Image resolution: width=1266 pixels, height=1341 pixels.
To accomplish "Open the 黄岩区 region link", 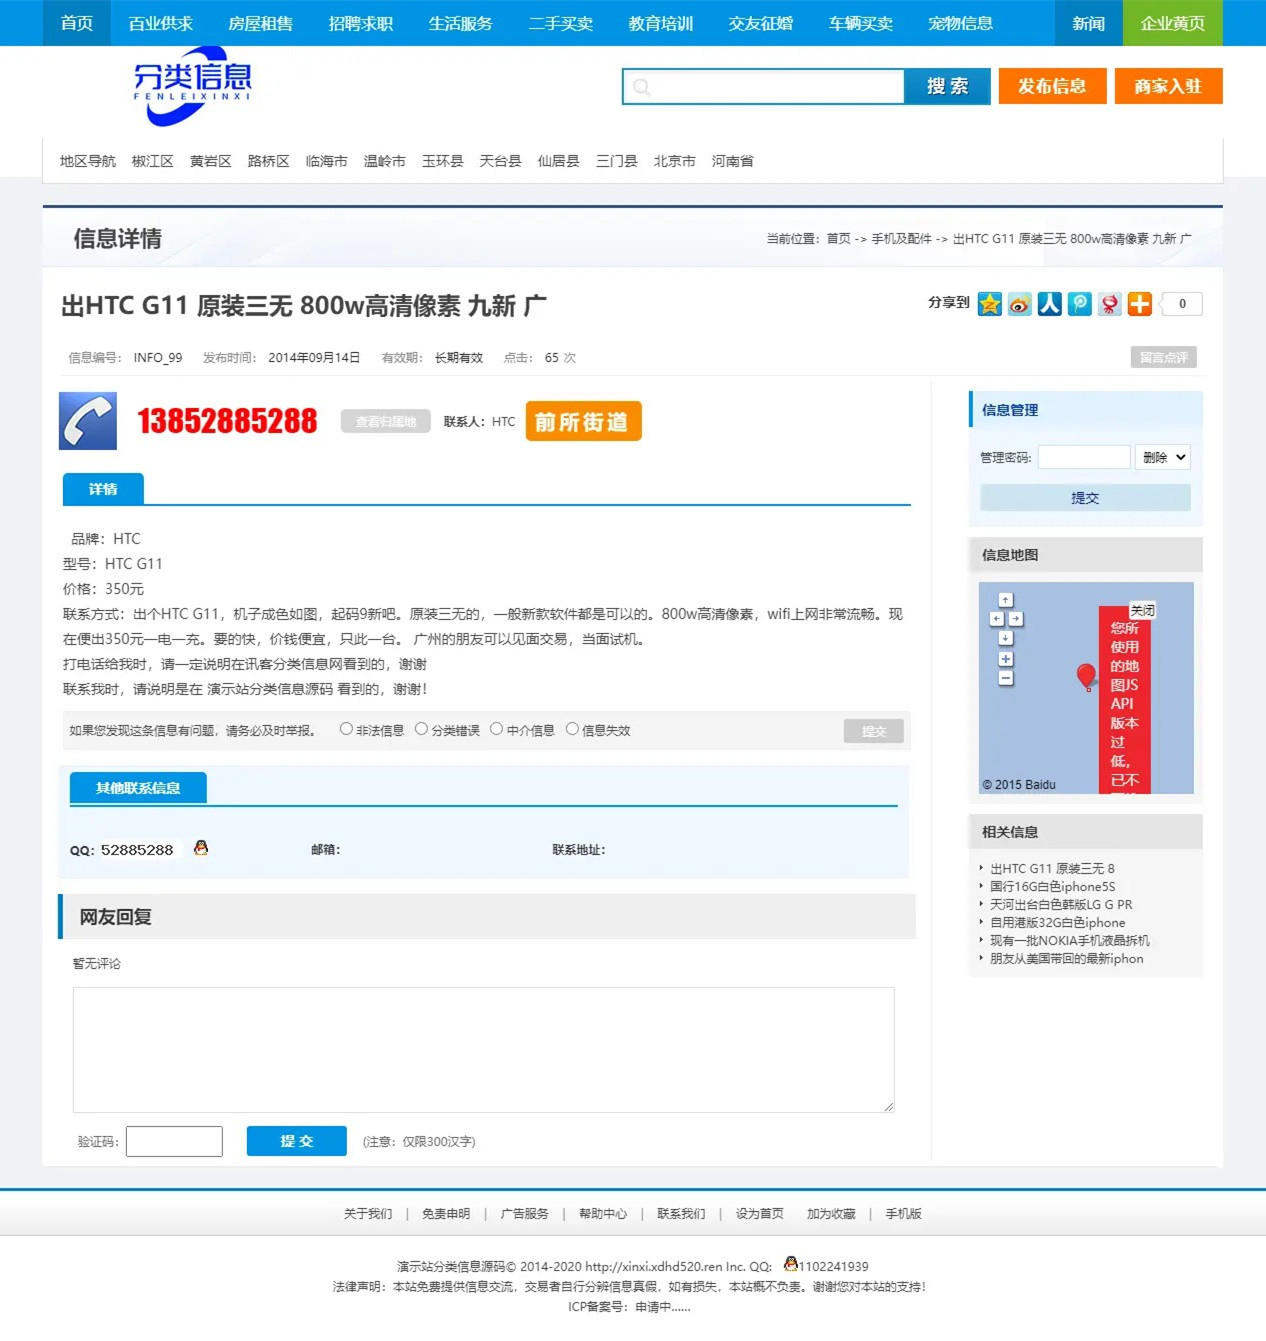I will pos(211,161).
